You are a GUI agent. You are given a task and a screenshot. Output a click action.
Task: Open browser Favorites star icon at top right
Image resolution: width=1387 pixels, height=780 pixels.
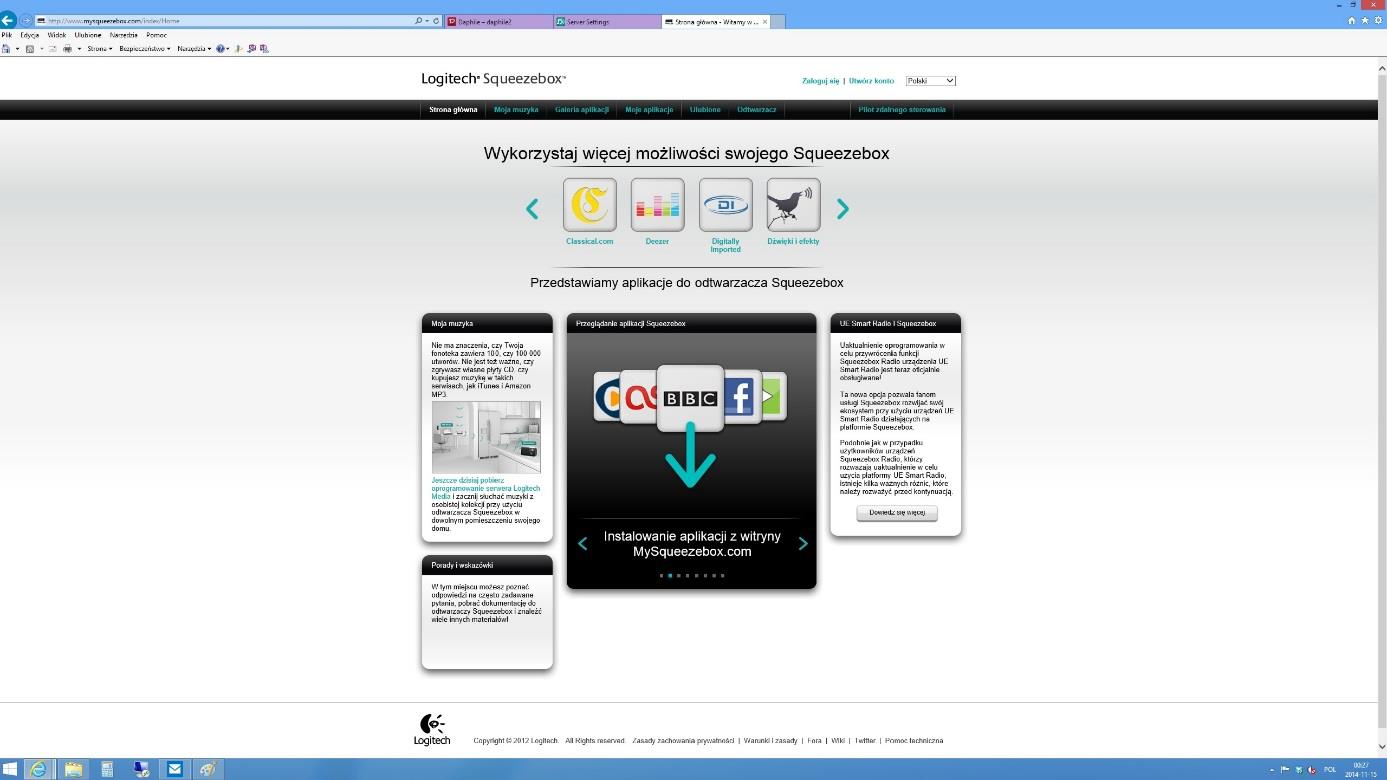coord(1365,20)
